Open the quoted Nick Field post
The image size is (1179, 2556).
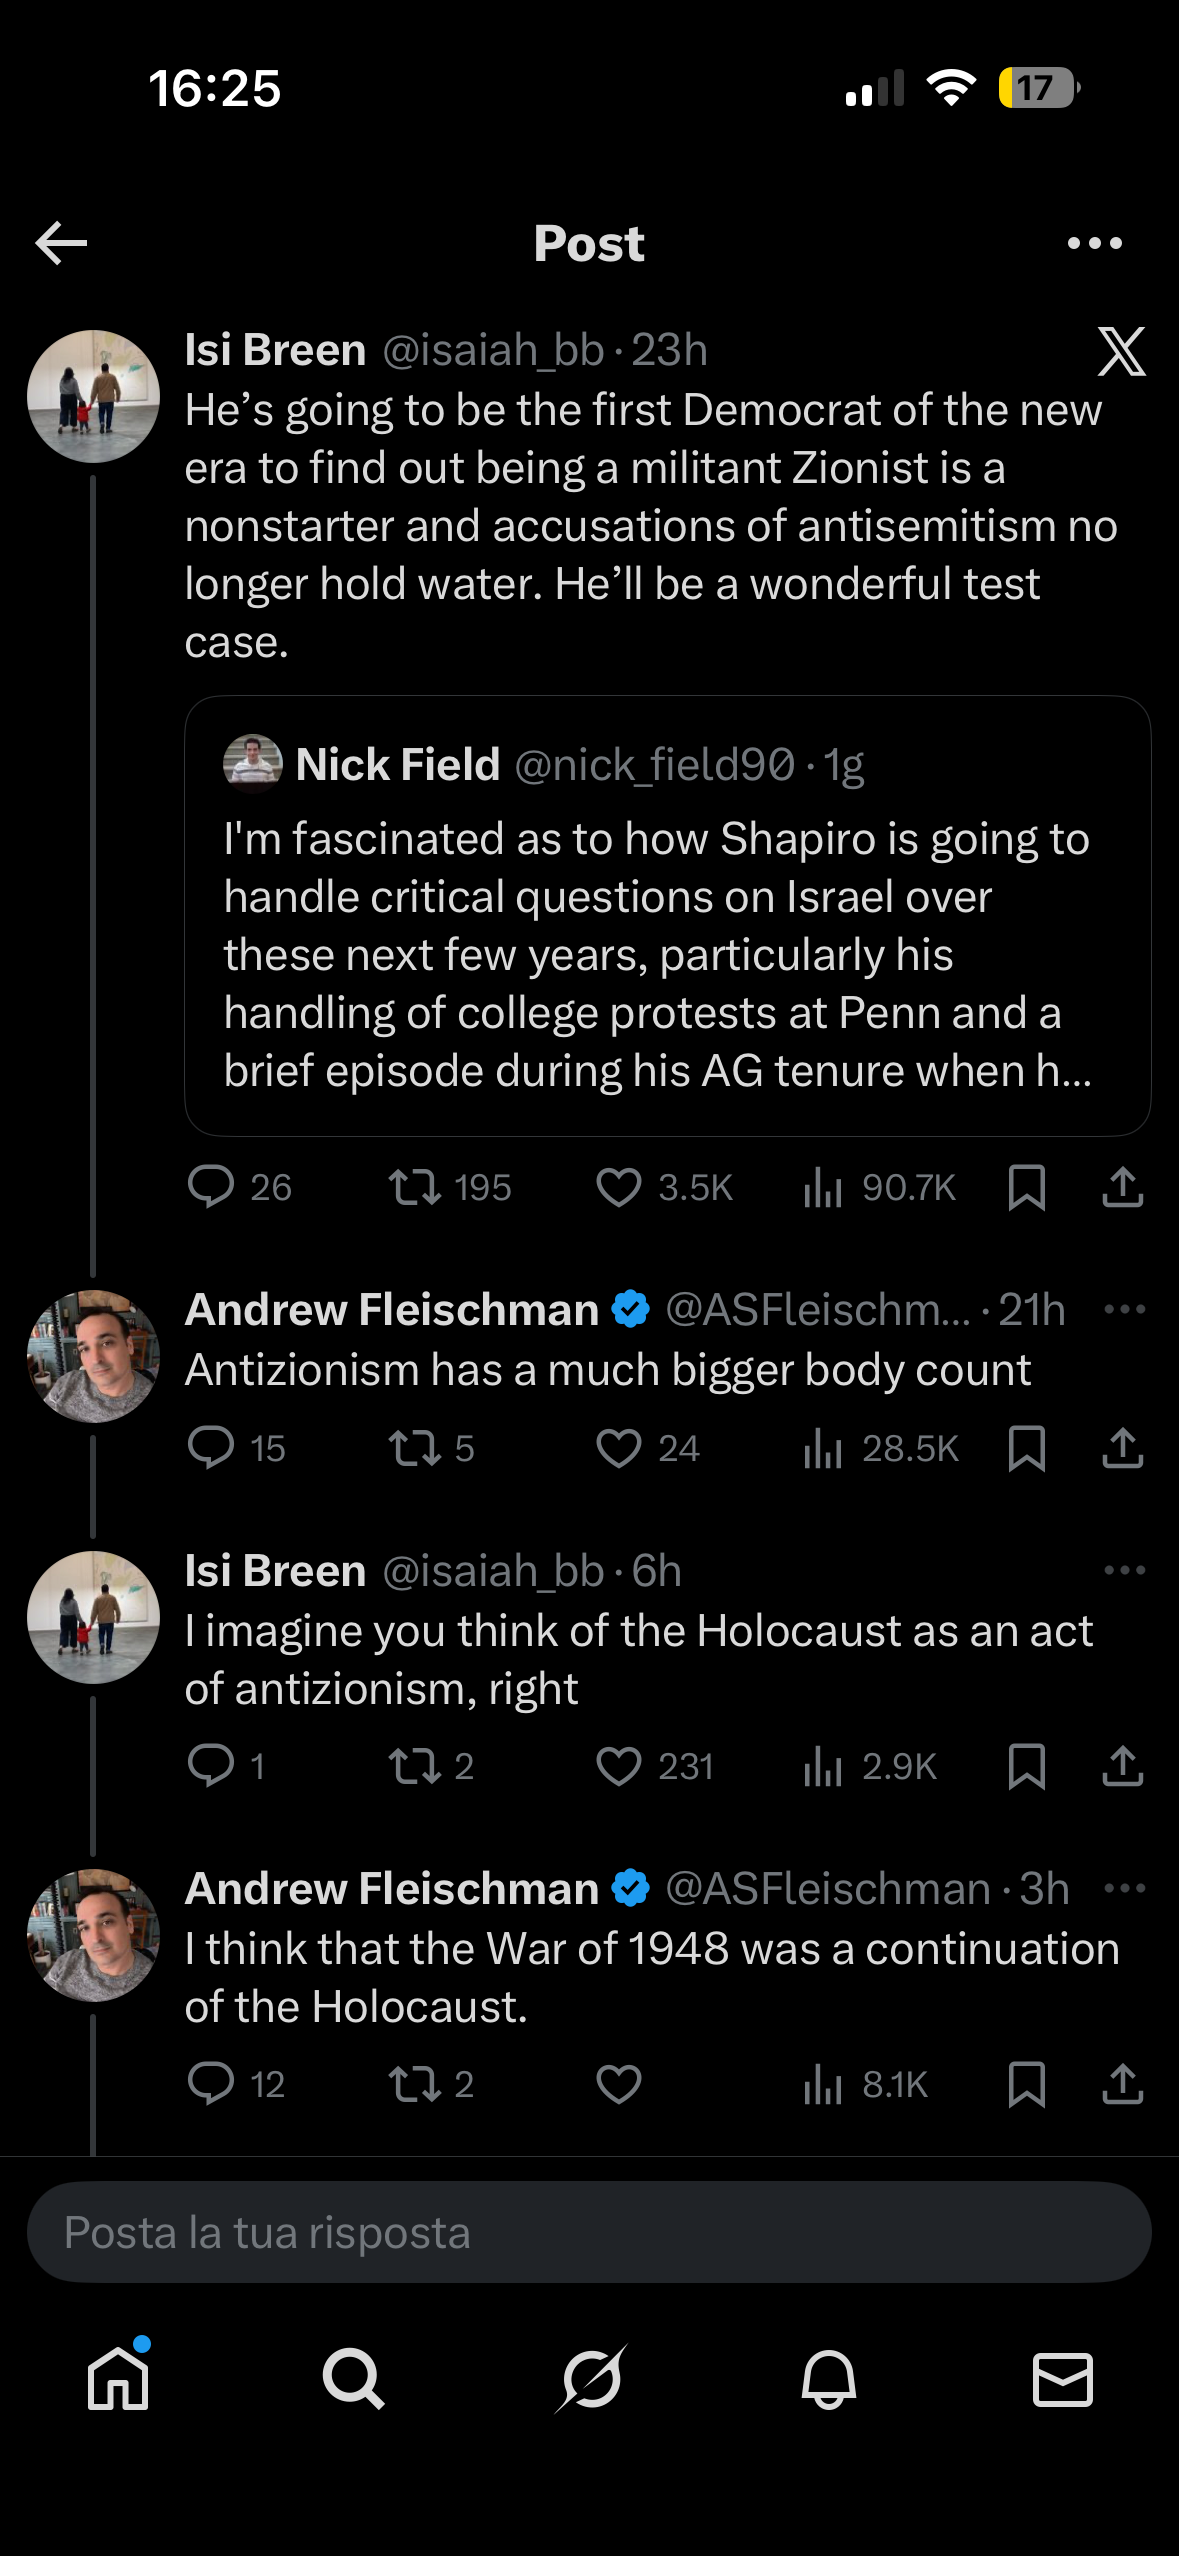coord(667,915)
